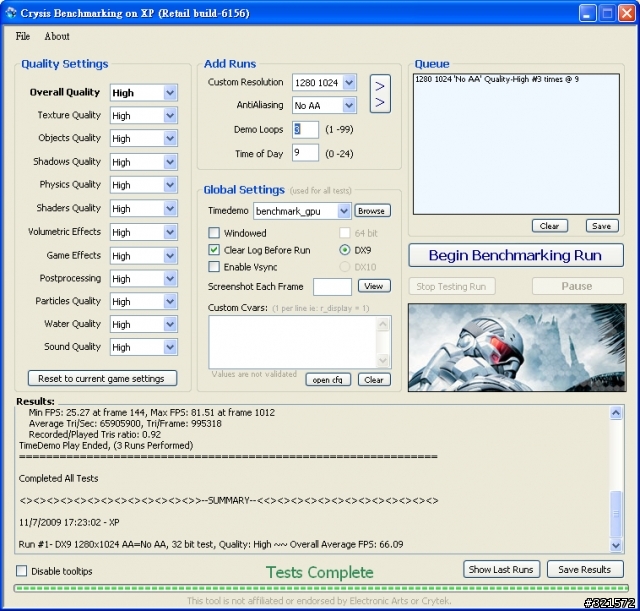Click Show Last Runs
The width and height of the screenshot is (640, 611).
tap(501, 569)
